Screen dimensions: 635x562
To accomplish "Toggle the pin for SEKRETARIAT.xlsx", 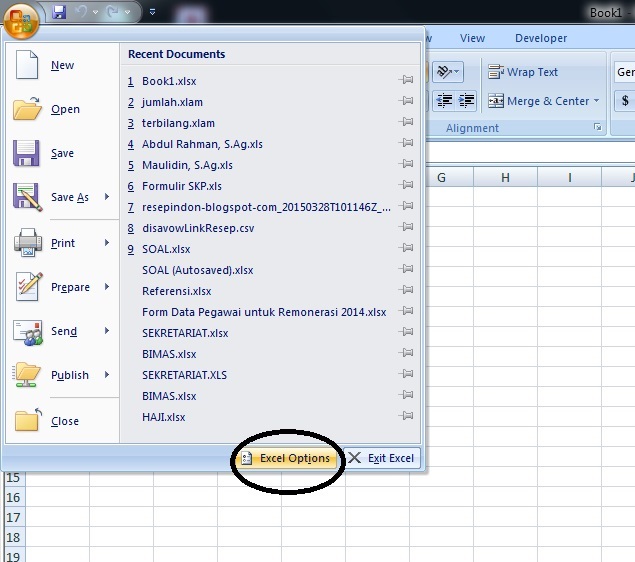I will [406, 332].
